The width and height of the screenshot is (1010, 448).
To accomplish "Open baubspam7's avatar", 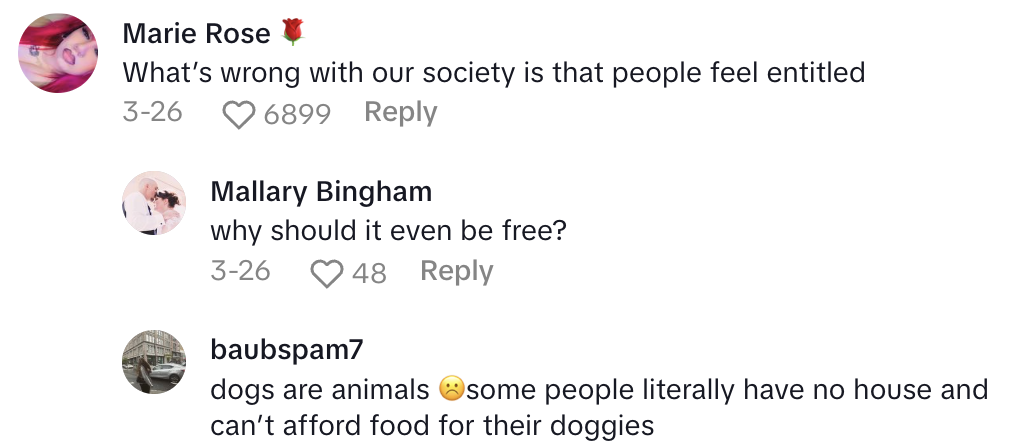I will (154, 362).
